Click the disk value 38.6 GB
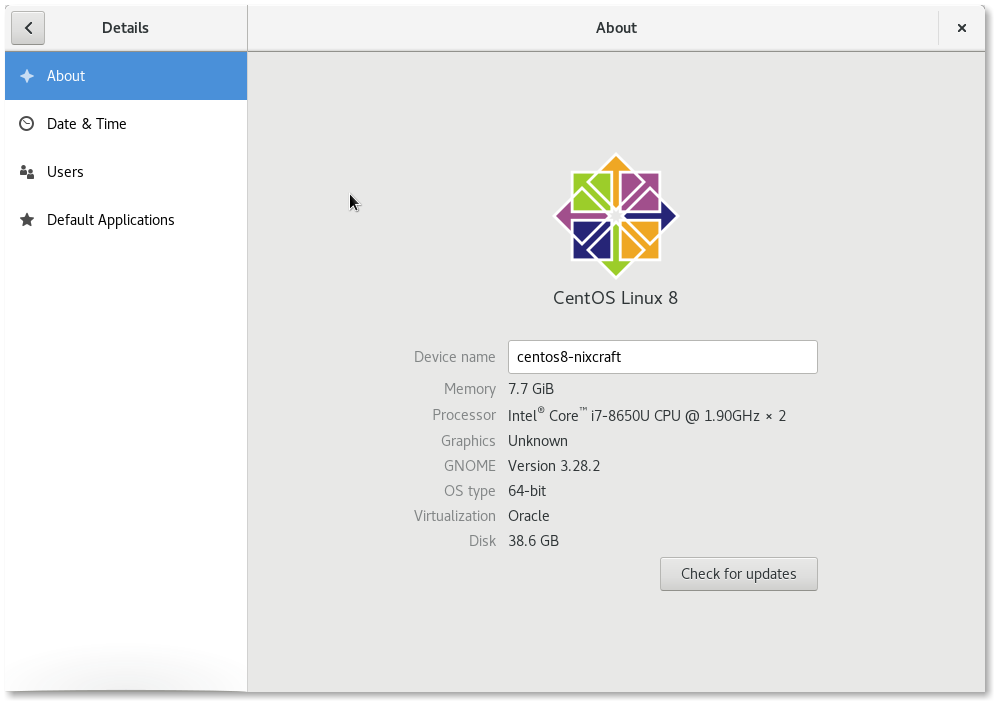 pyautogui.click(x=533, y=541)
